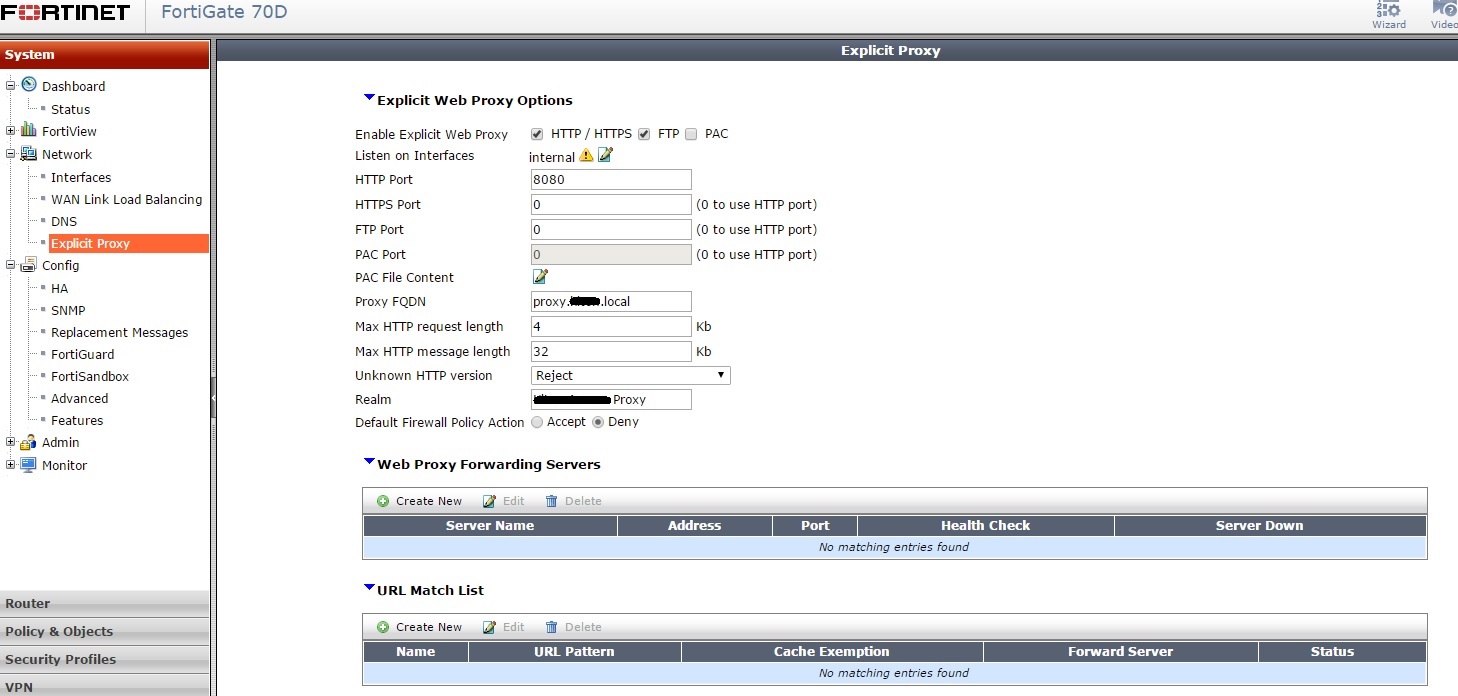Image resolution: width=1458 pixels, height=696 pixels.
Task: Click the sidebar collapse handle
Action: [x=213, y=397]
